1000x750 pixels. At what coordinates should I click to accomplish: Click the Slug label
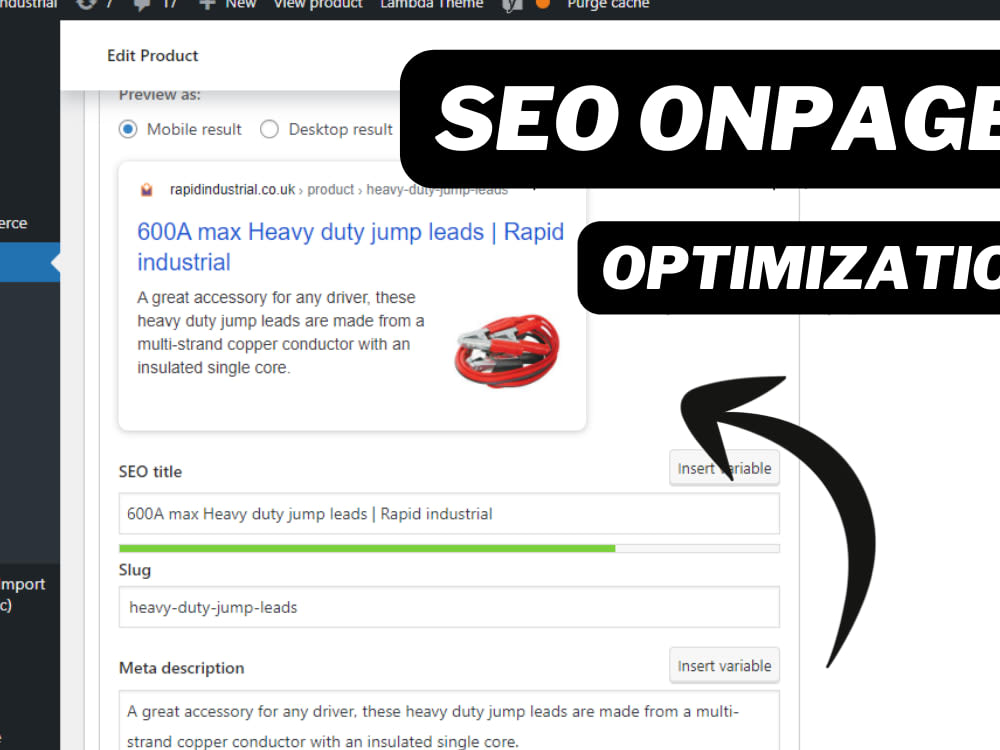click(x=135, y=570)
